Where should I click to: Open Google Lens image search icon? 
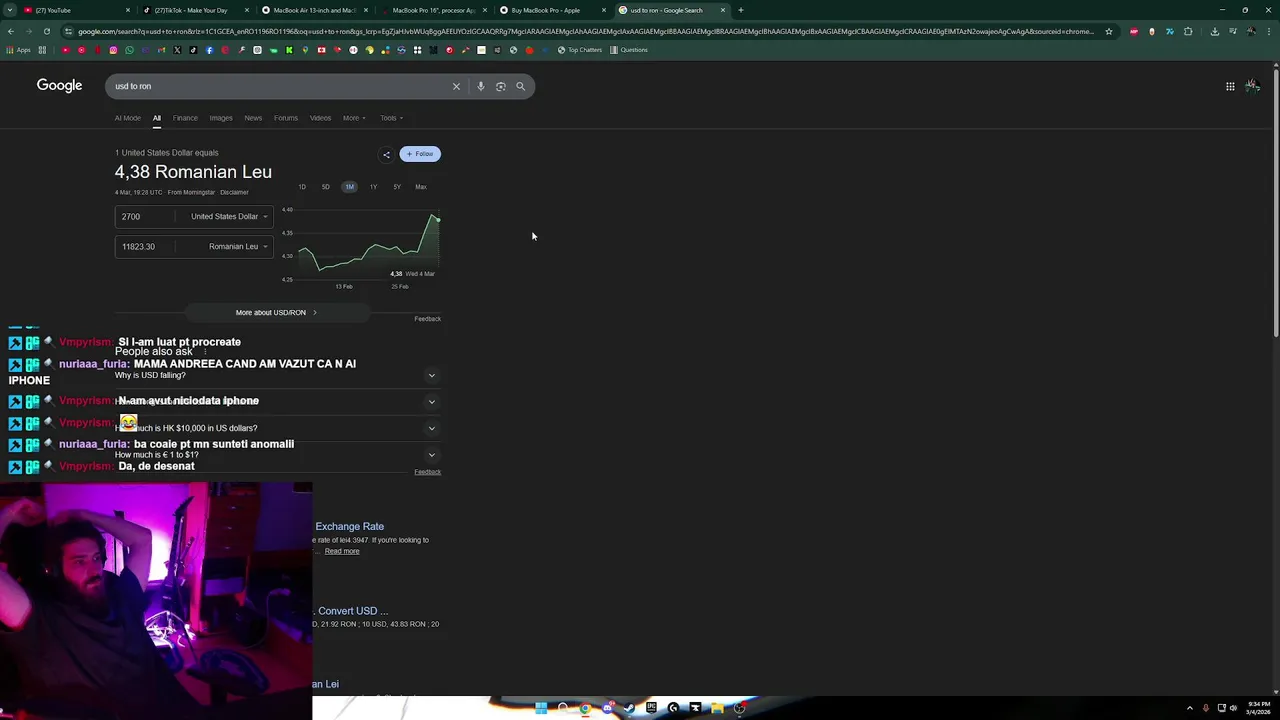click(x=501, y=86)
